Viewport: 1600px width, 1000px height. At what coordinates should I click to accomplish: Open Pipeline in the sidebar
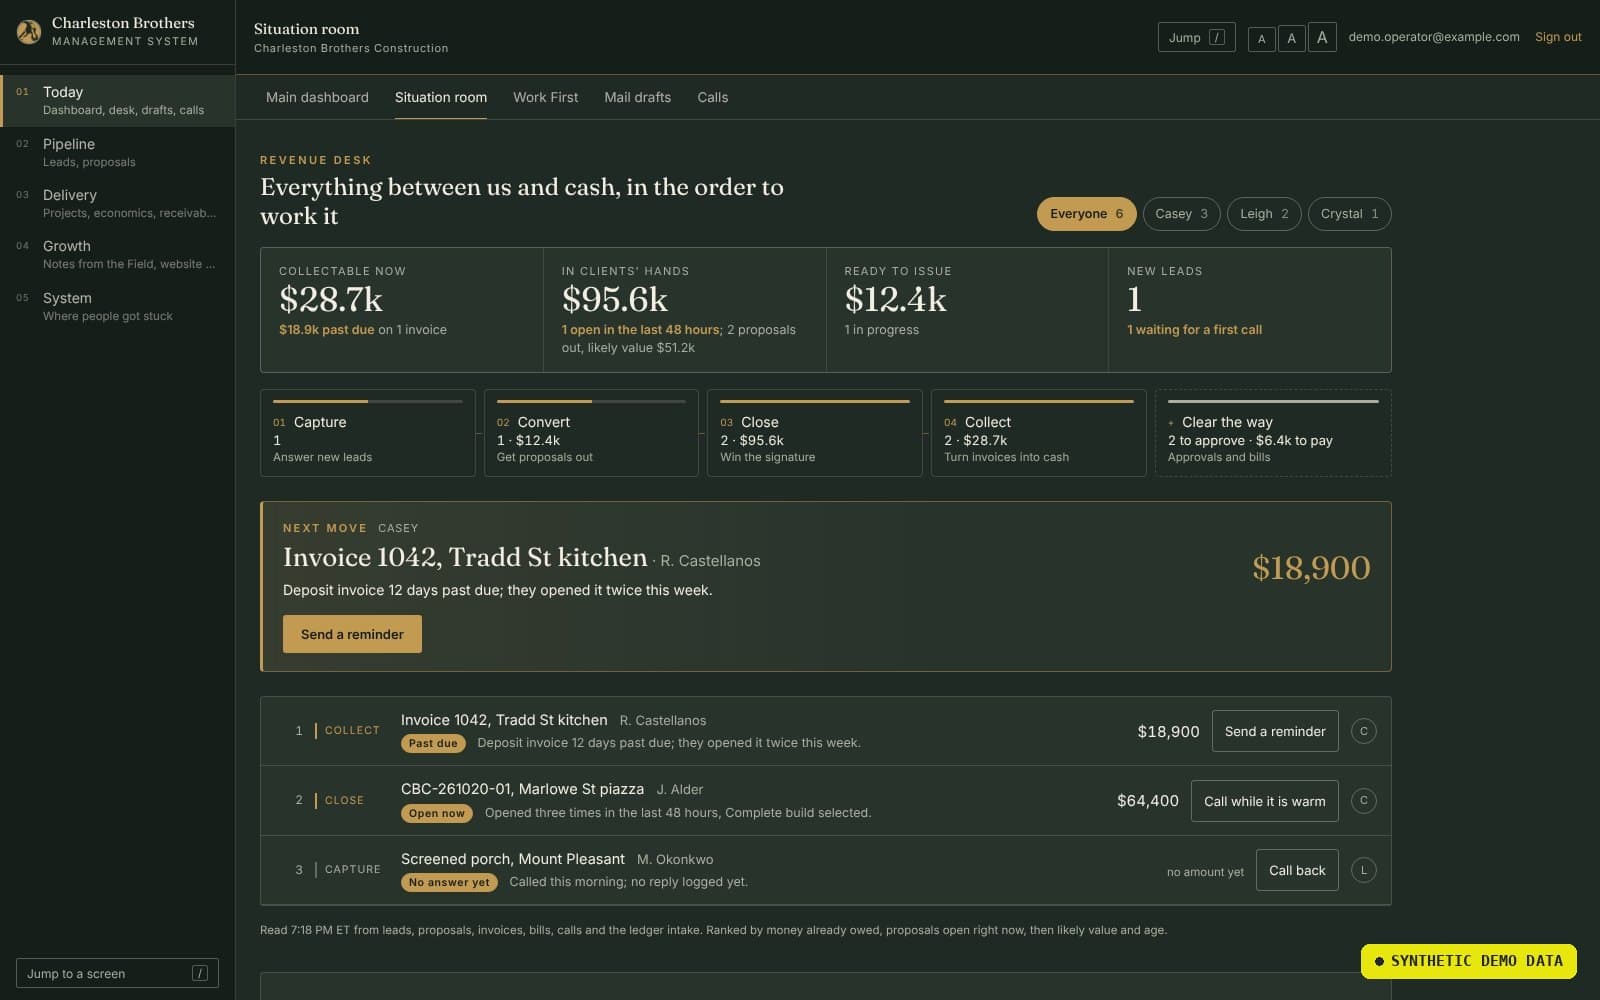click(118, 152)
